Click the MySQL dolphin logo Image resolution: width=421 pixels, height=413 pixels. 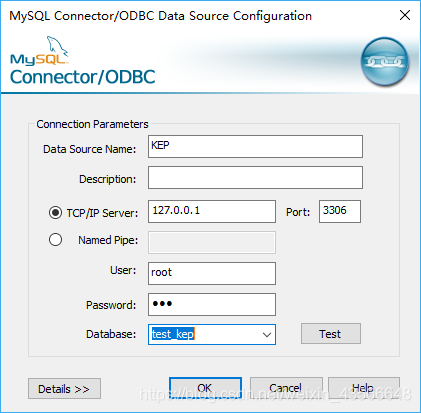point(39,50)
